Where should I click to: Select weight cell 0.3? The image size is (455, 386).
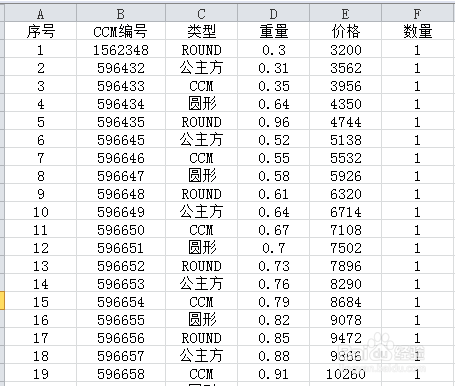point(273,49)
